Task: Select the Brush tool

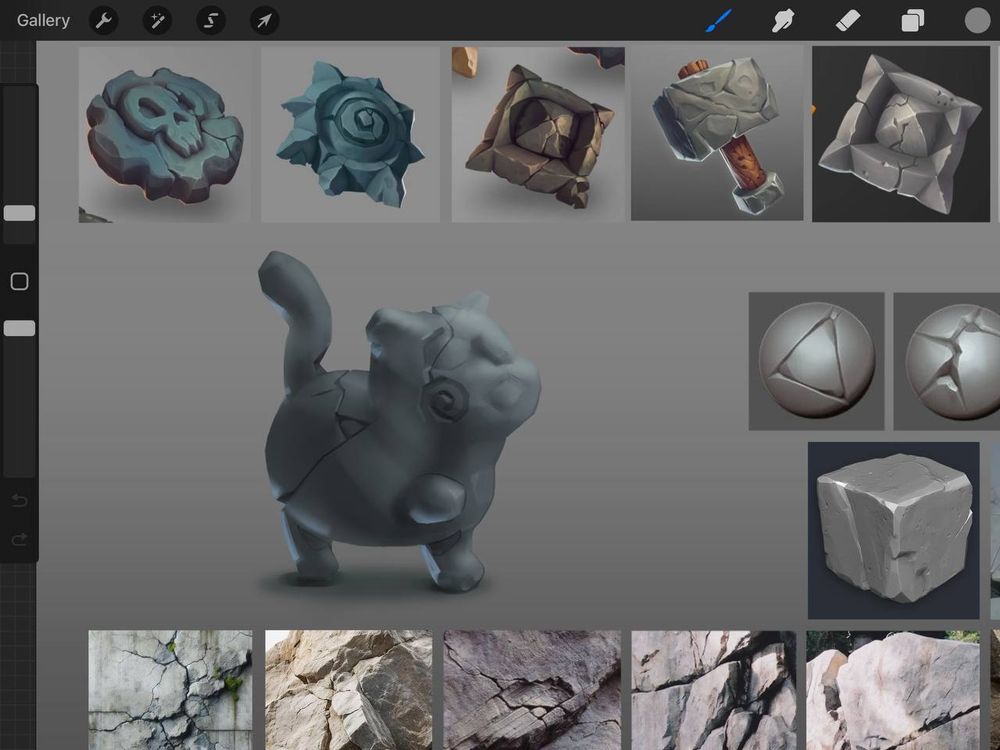Action: point(719,20)
